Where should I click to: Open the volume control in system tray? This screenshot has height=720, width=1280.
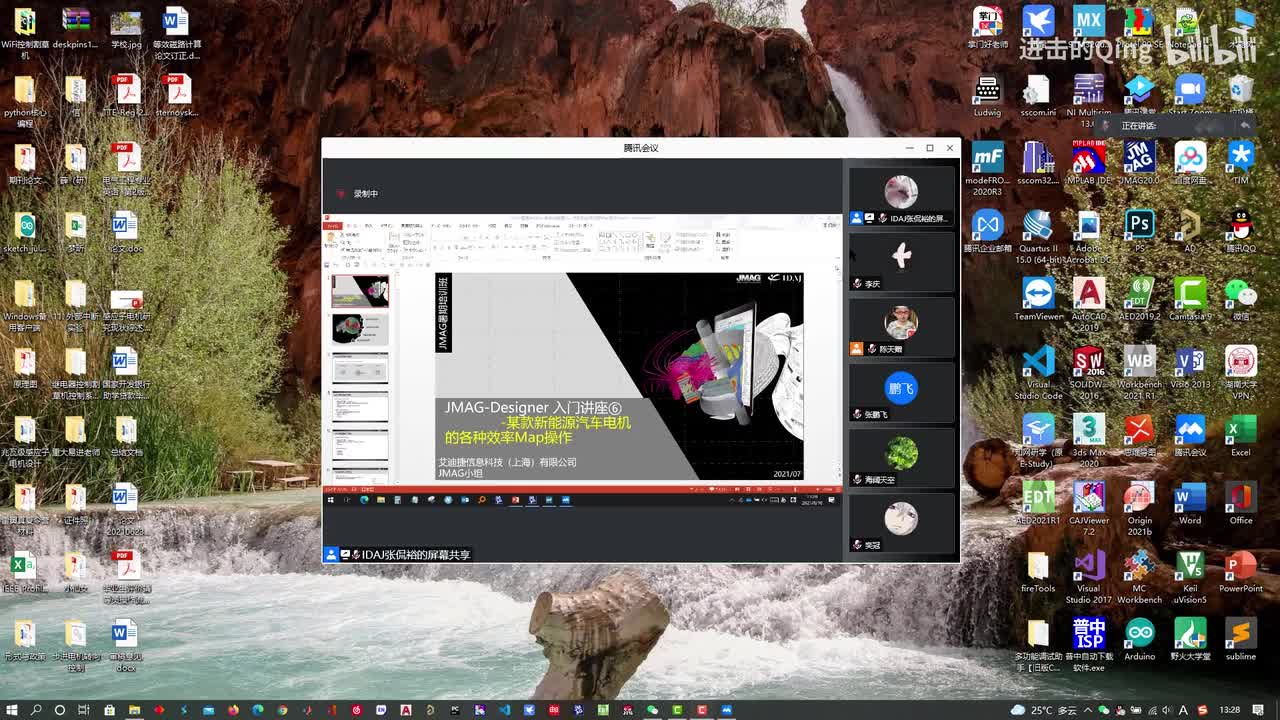point(1166,710)
